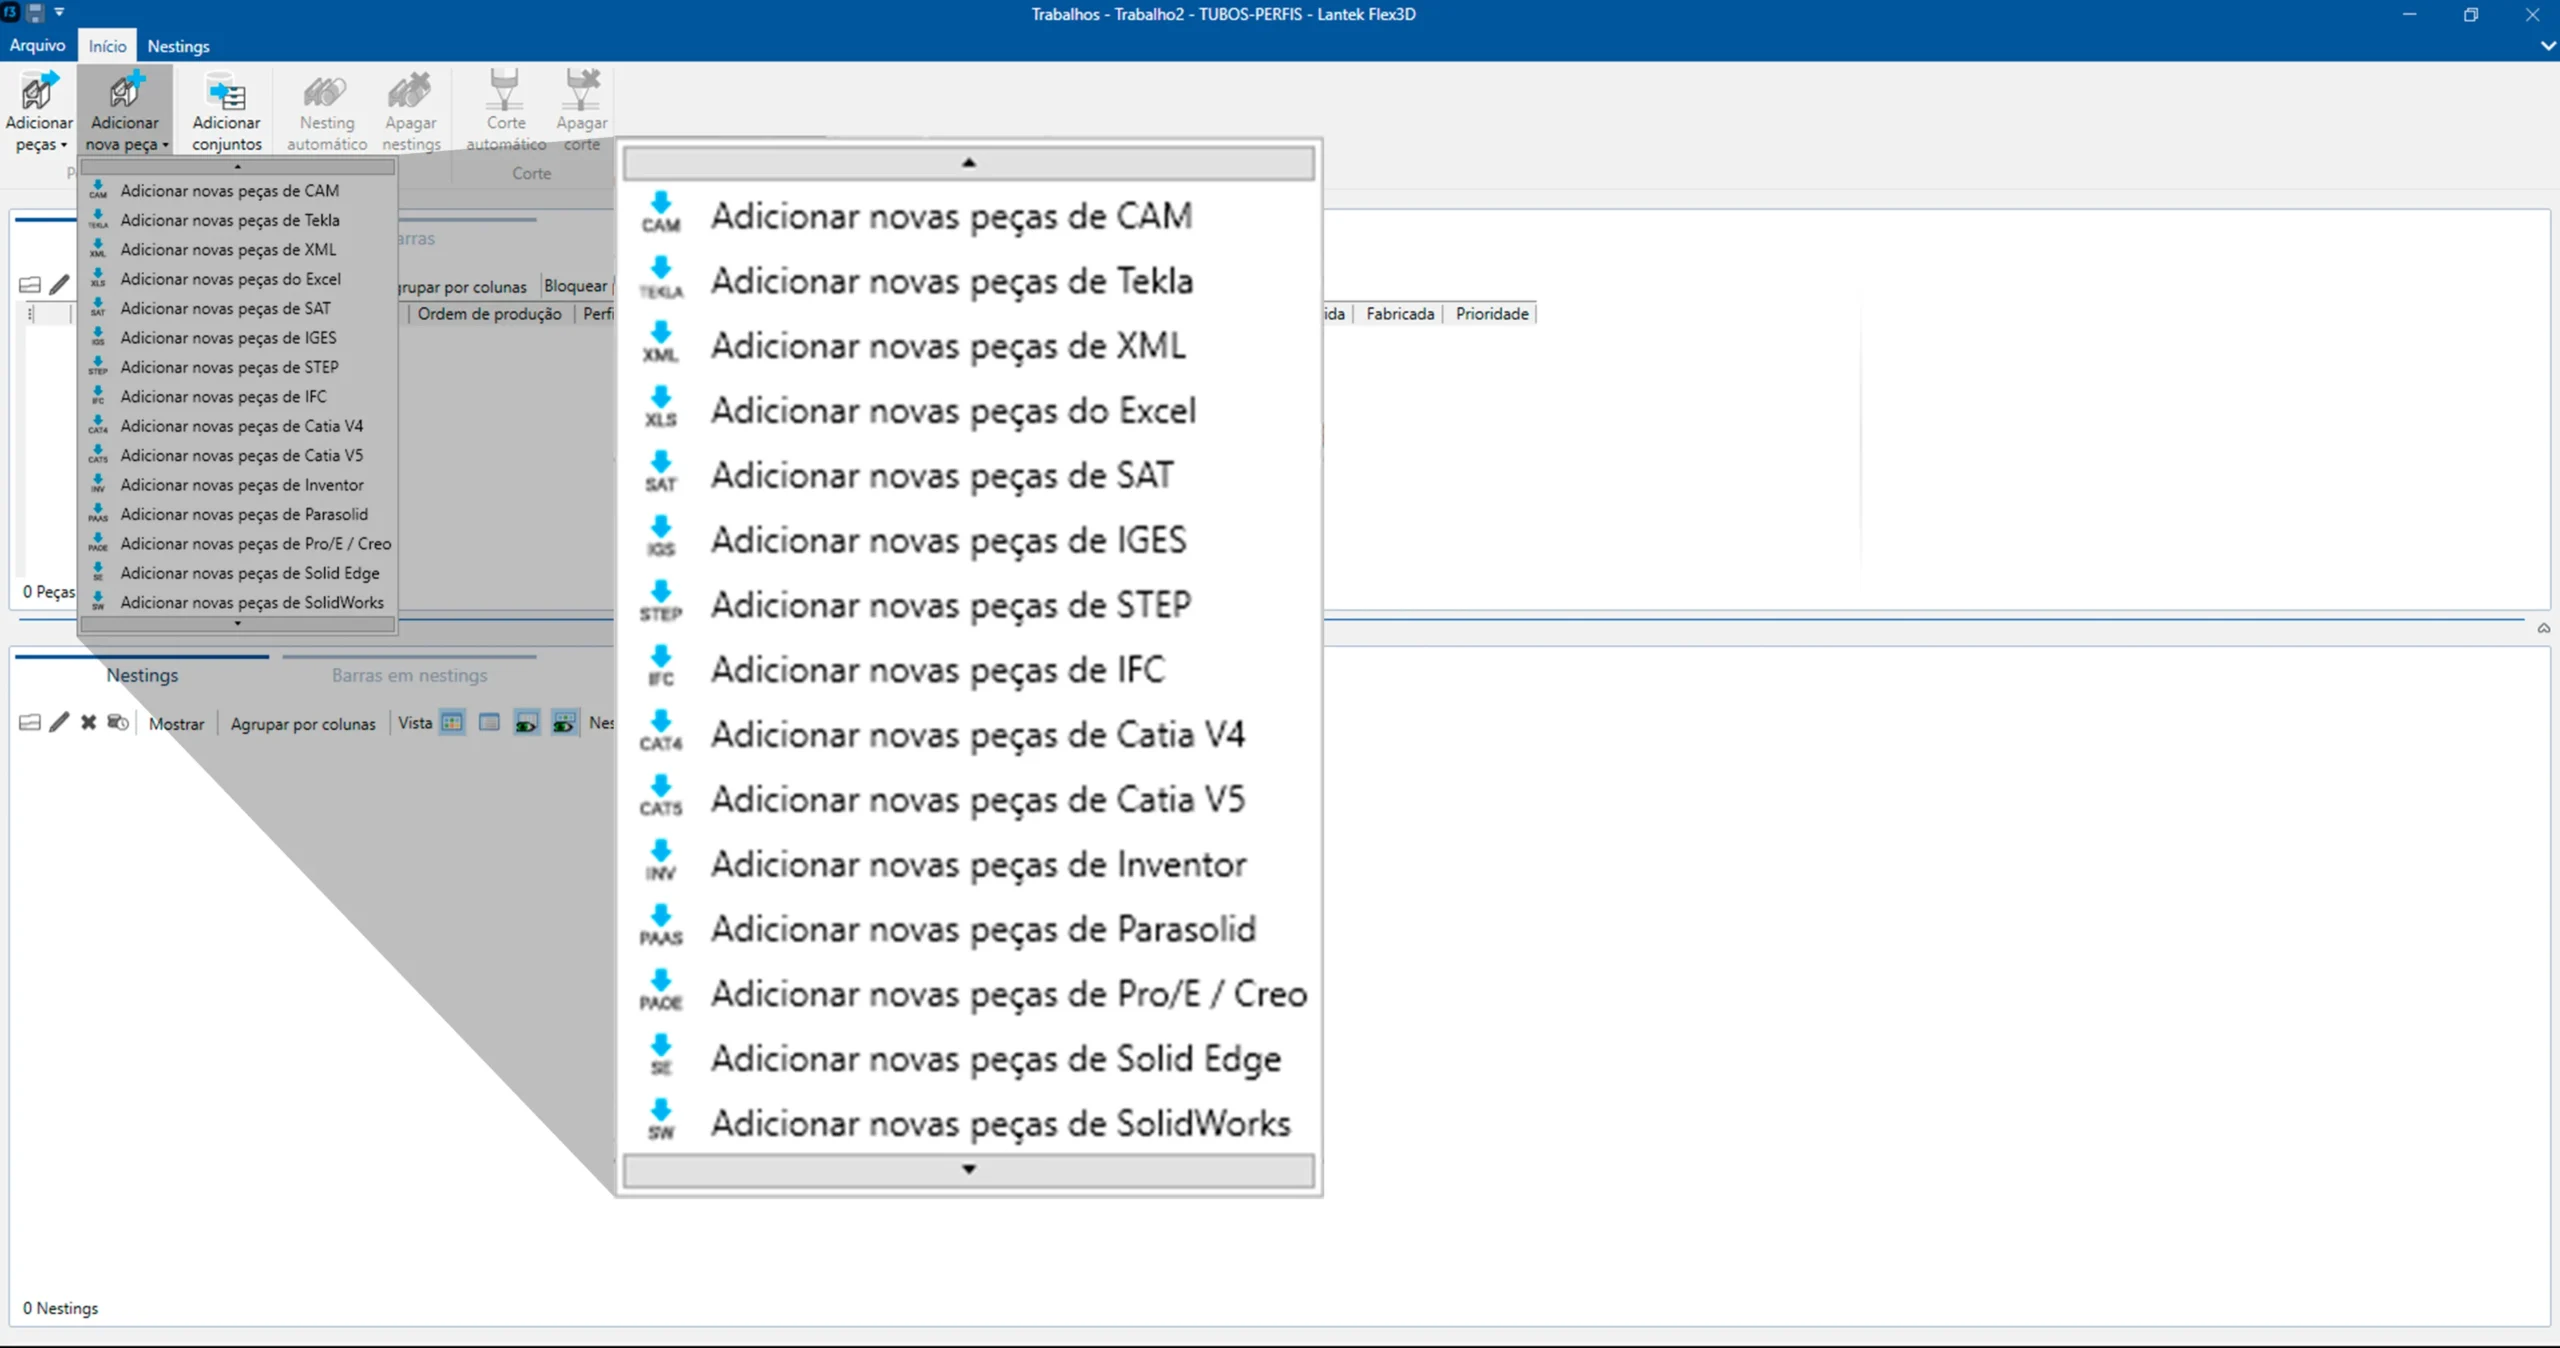Click the Apagar corte ribbon icon
This screenshot has width=2560, height=1348.
[x=581, y=92]
